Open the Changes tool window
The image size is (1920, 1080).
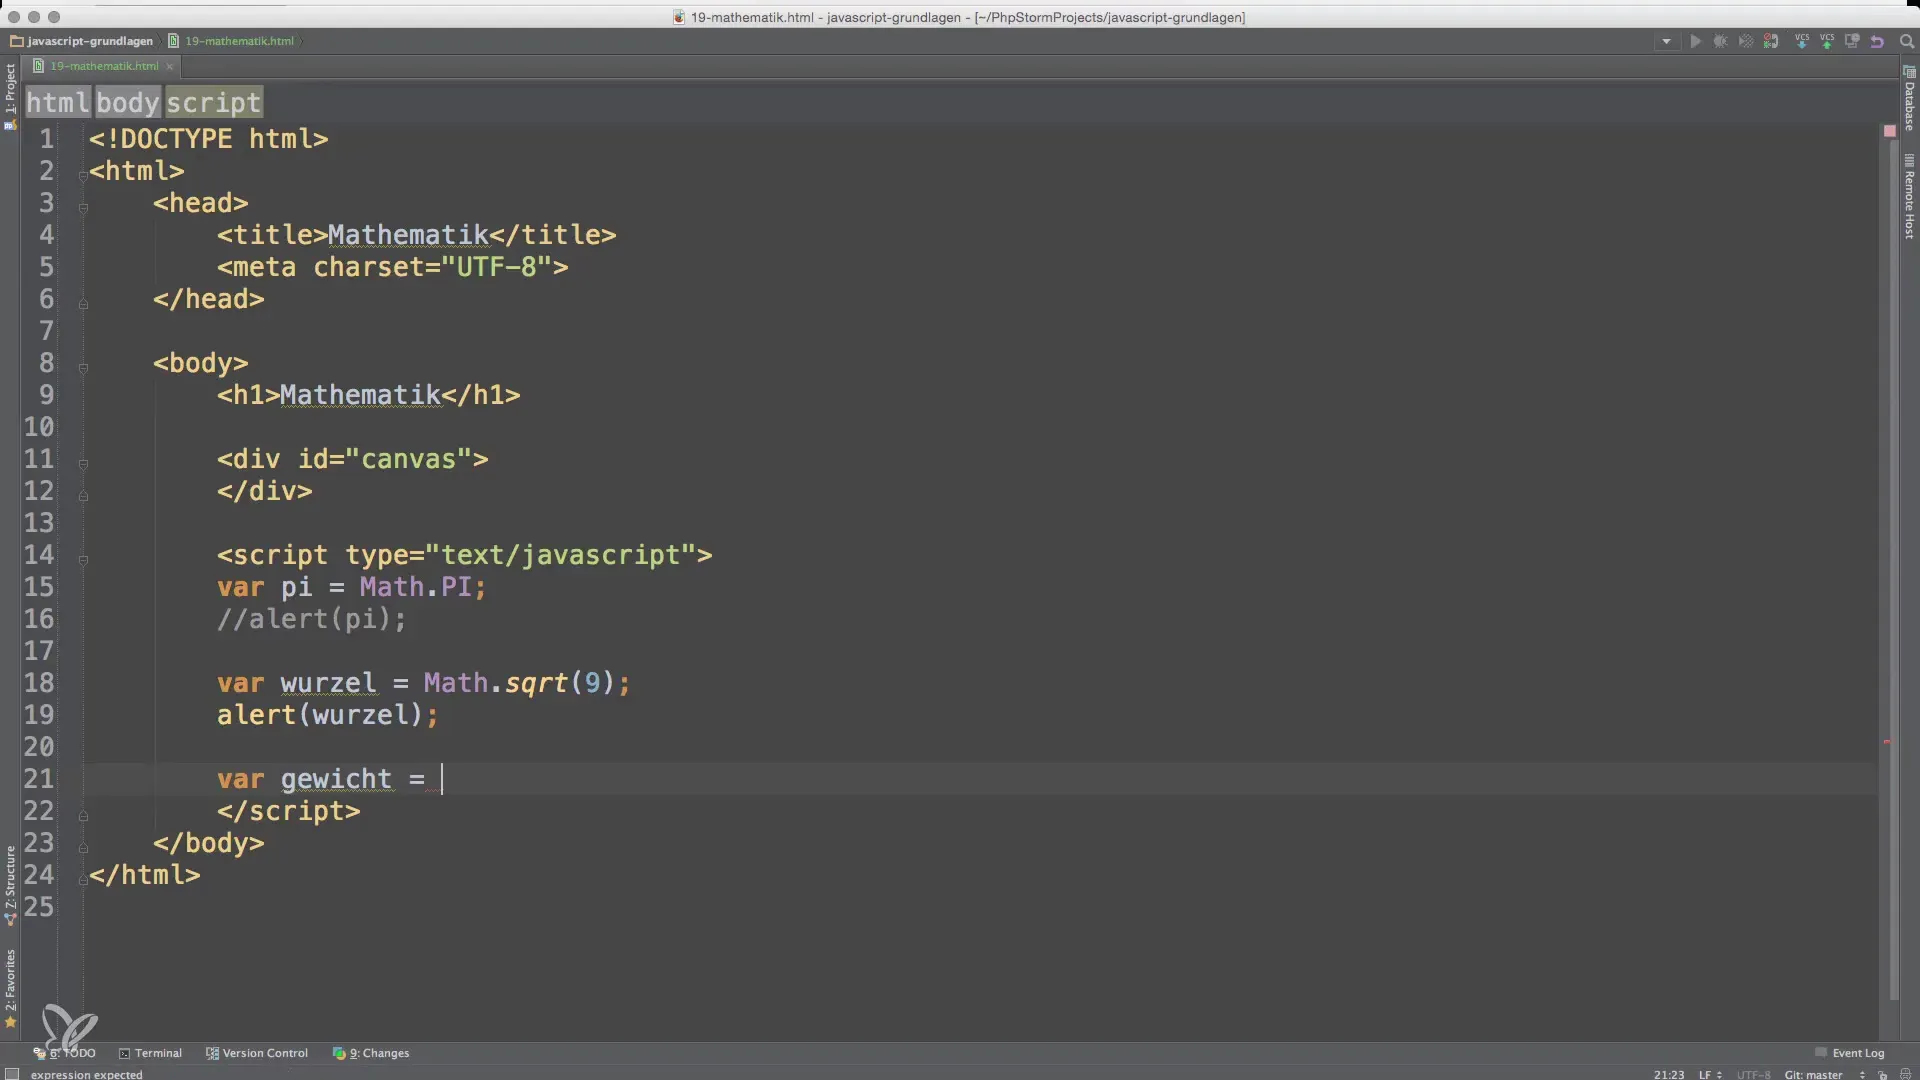coord(371,1053)
